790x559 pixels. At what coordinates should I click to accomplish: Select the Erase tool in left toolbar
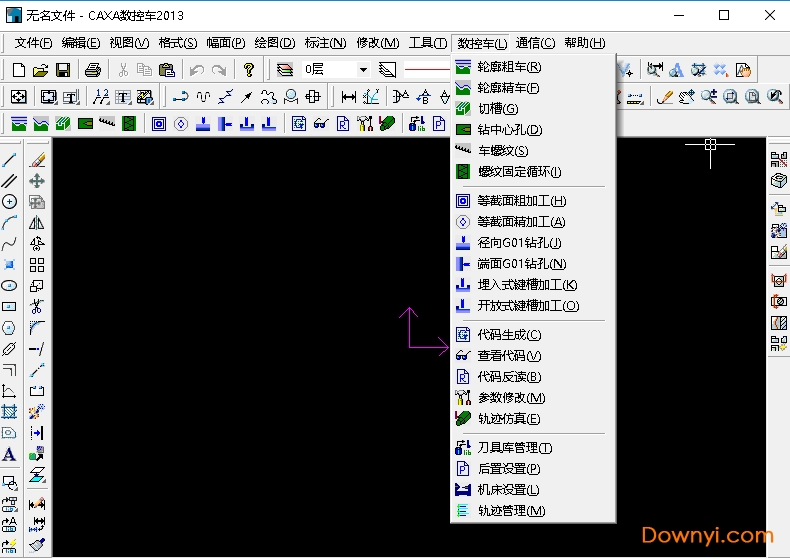coord(37,160)
